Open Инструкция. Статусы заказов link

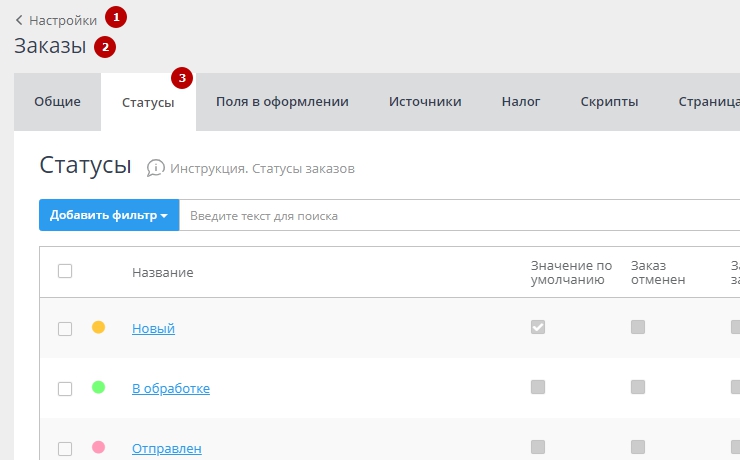262,168
